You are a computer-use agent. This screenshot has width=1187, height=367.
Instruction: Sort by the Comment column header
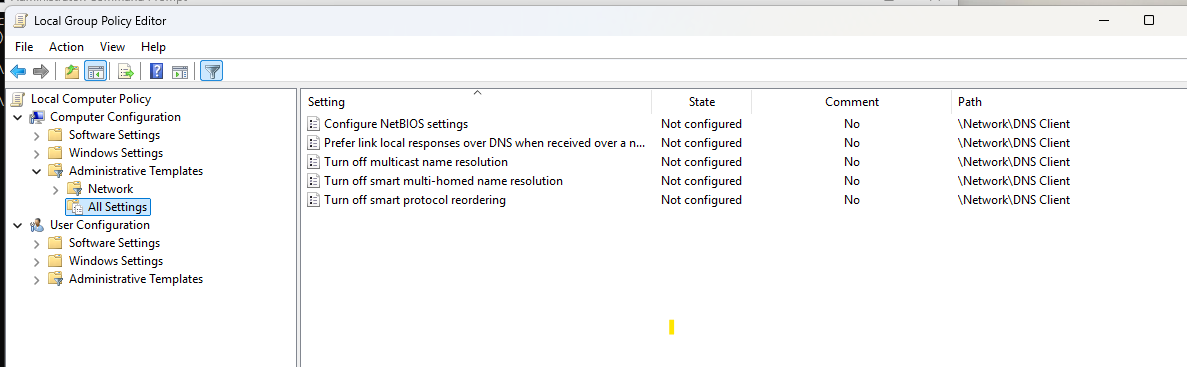852,101
